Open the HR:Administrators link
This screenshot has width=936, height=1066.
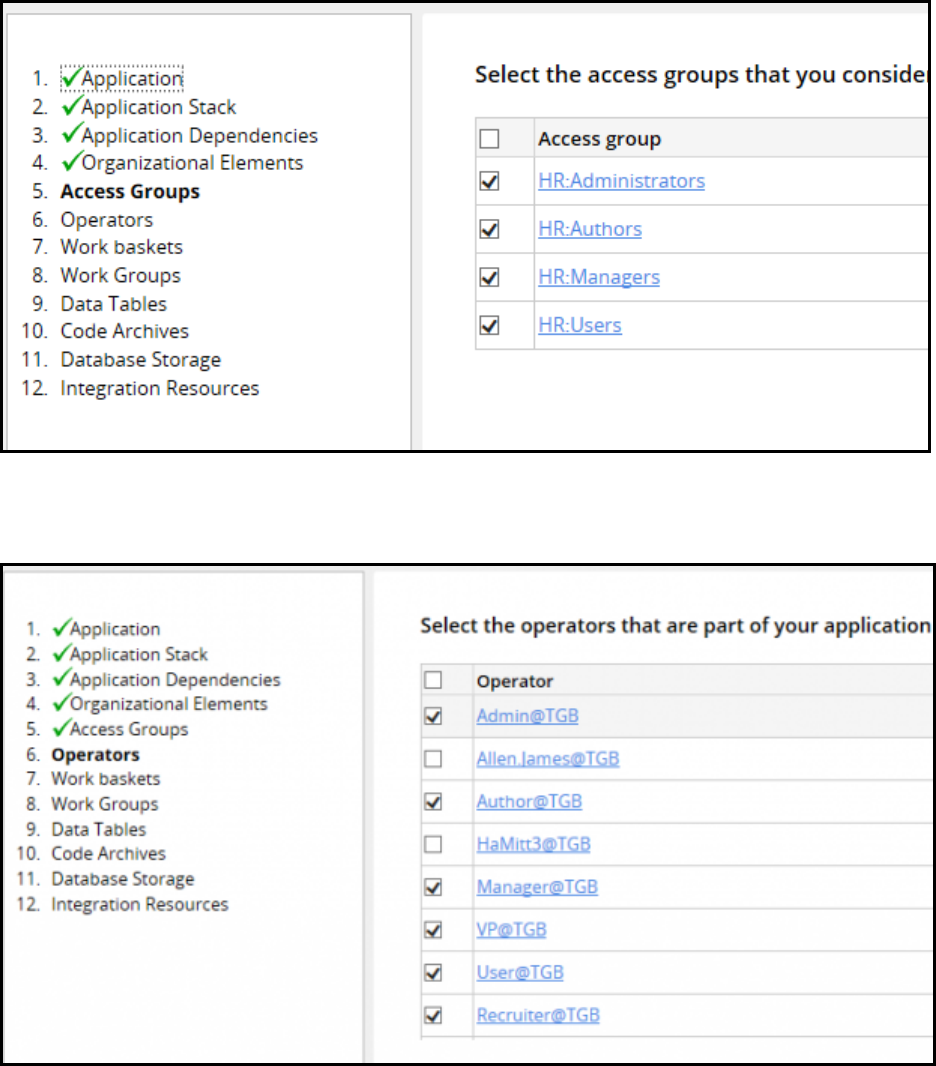coord(621,181)
